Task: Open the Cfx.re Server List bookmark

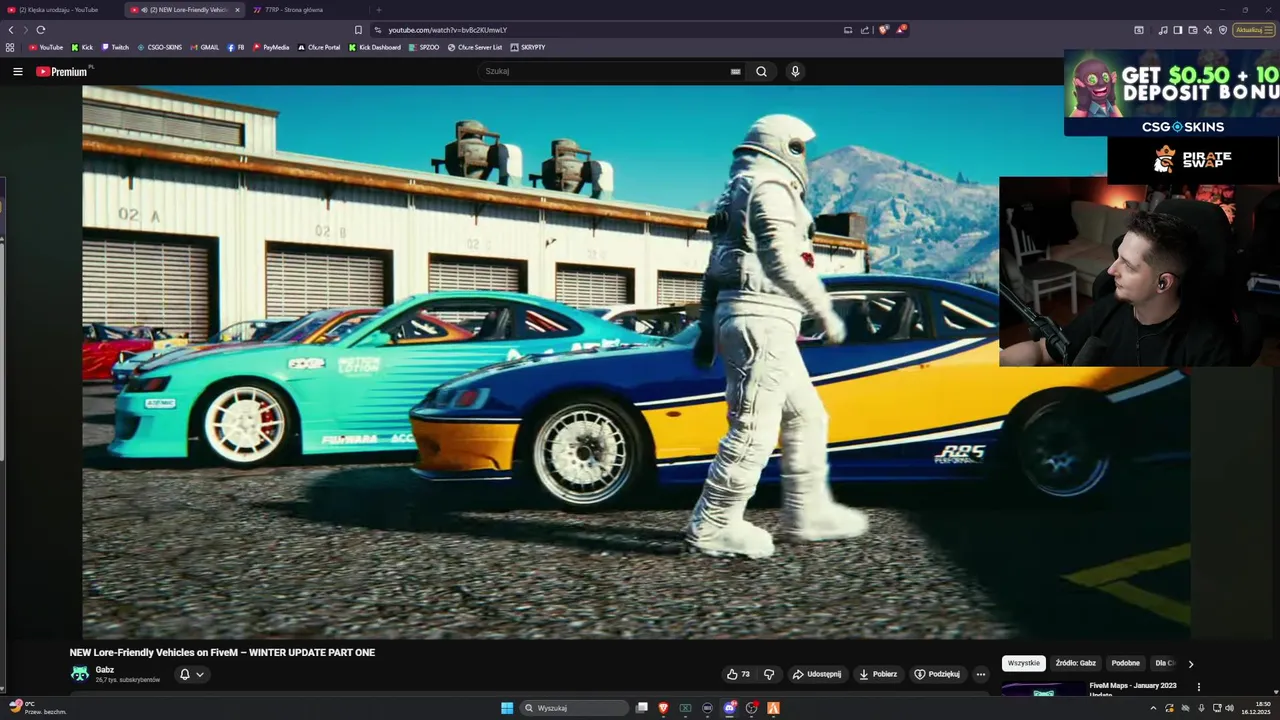Action: [x=475, y=47]
